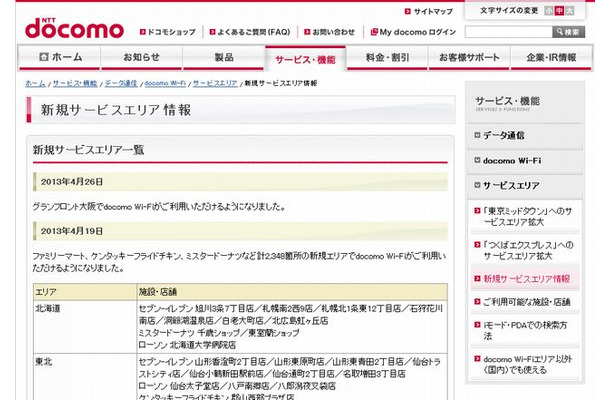Go to the ホーム tab
Image resolution: width=610 pixels, height=400 pixels.
click(59, 57)
